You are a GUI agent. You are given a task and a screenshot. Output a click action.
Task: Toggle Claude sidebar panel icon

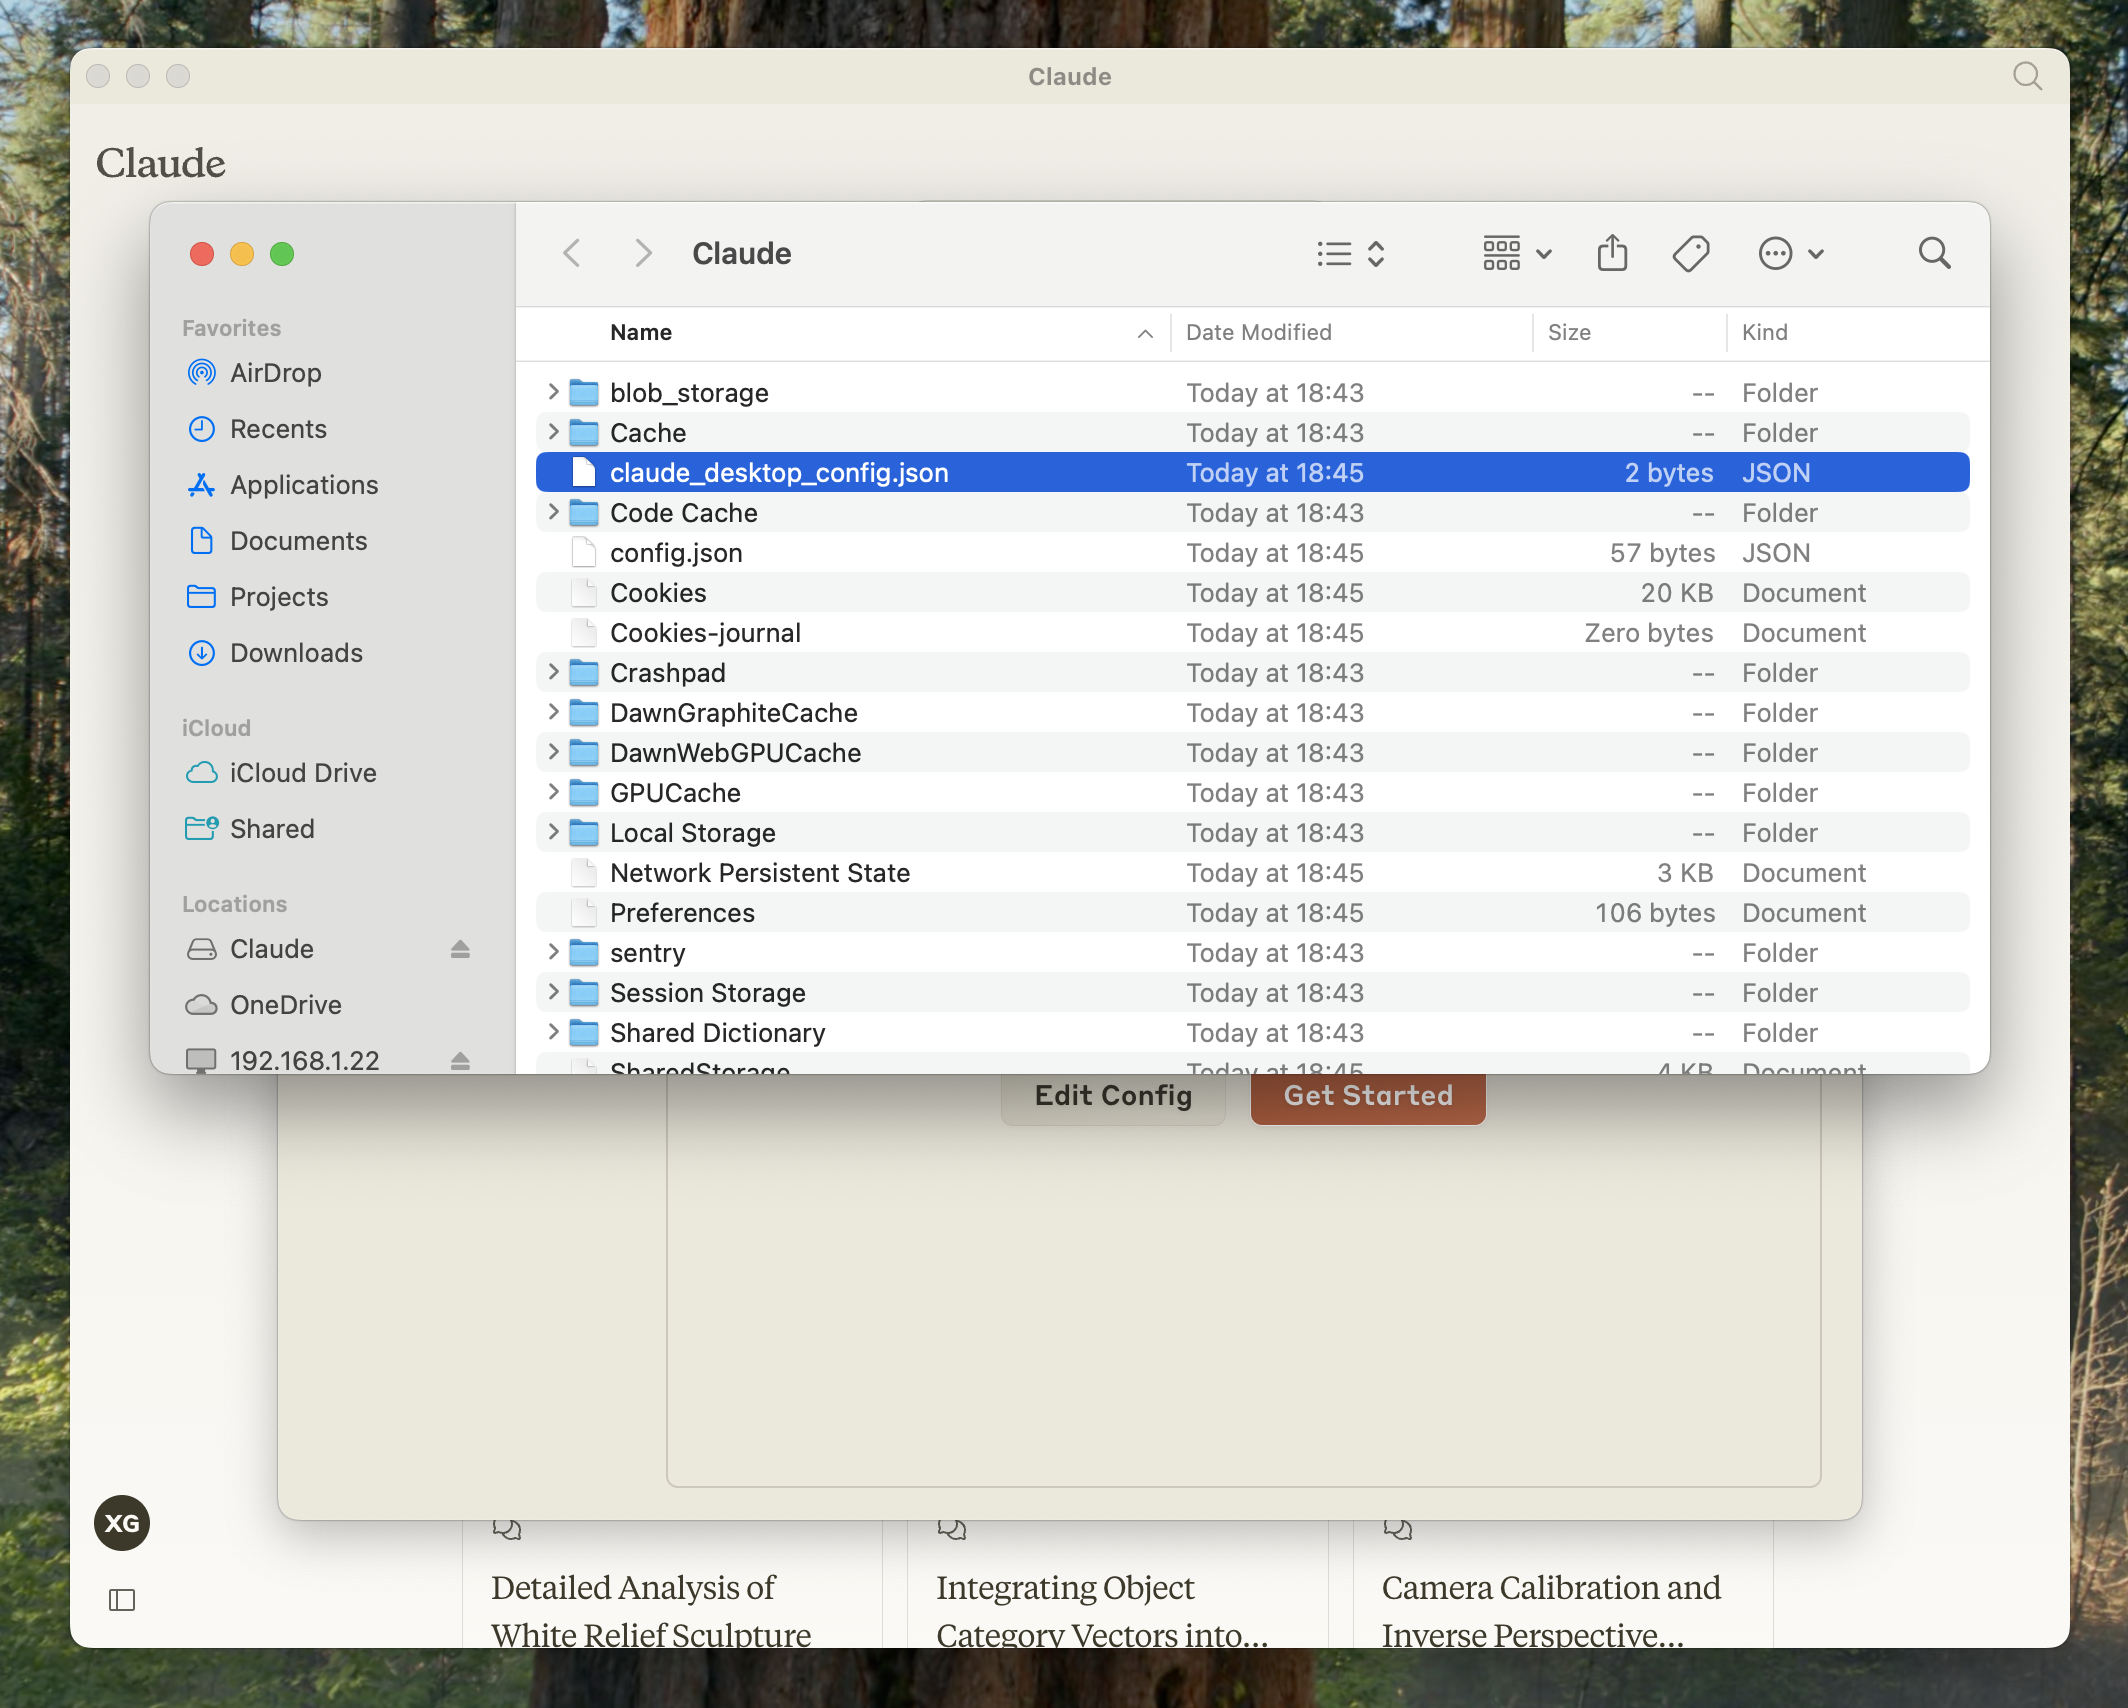point(122,1600)
